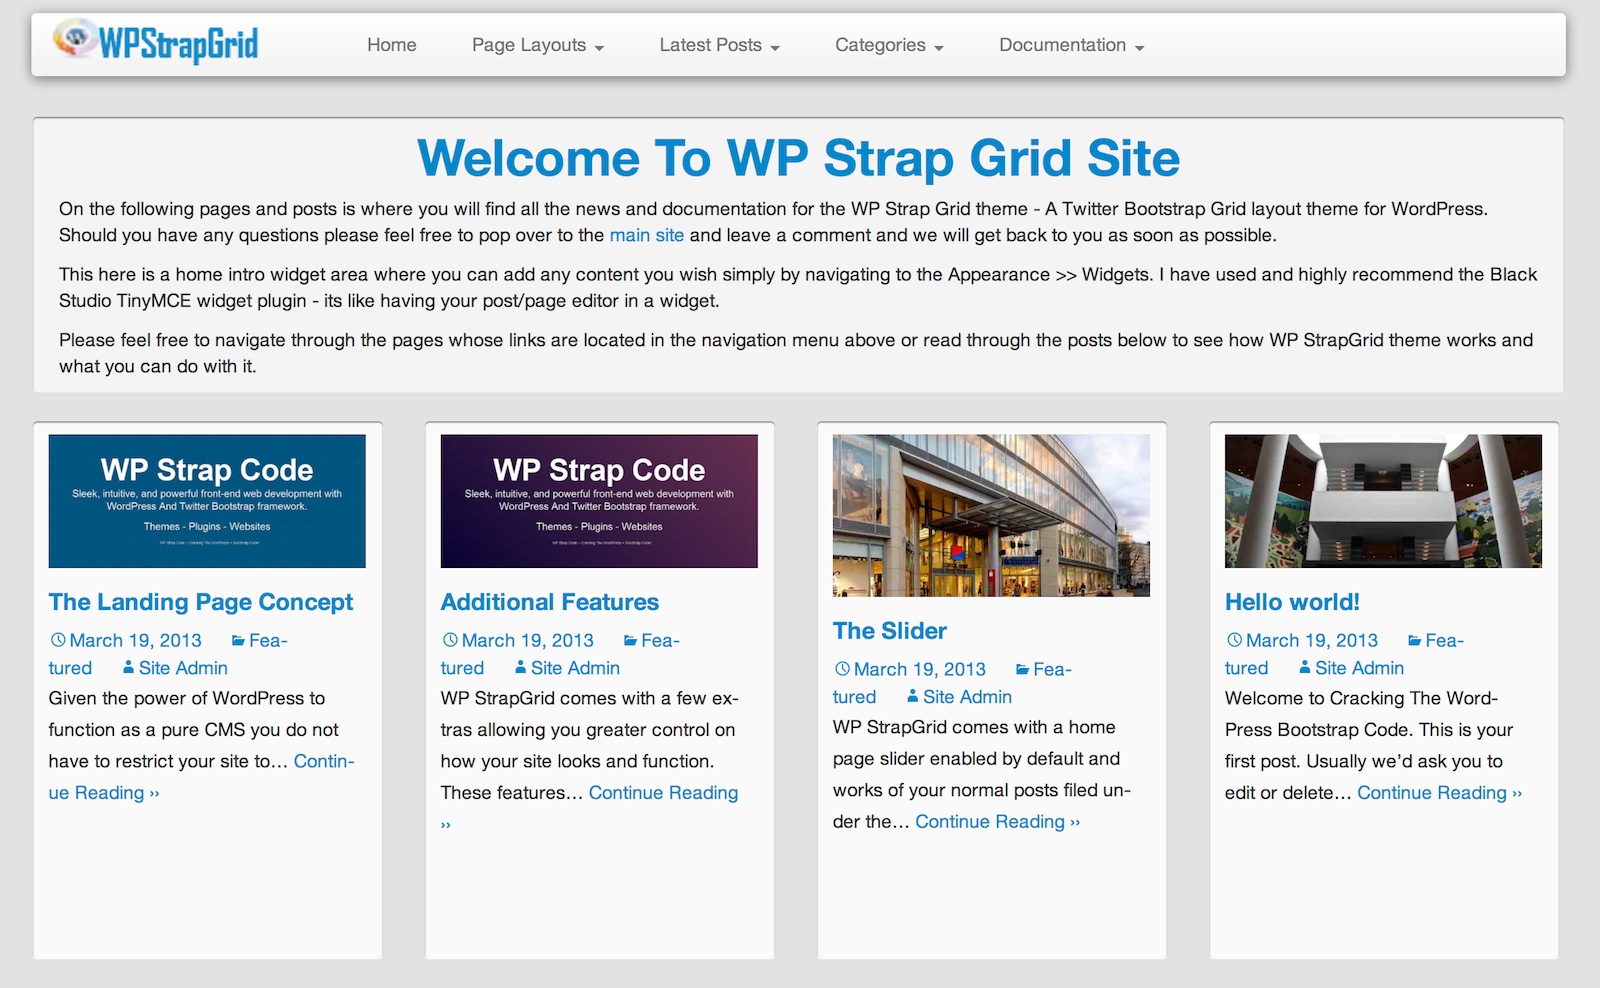Click the clock icon on The Landing Page Concept post

tap(58, 640)
